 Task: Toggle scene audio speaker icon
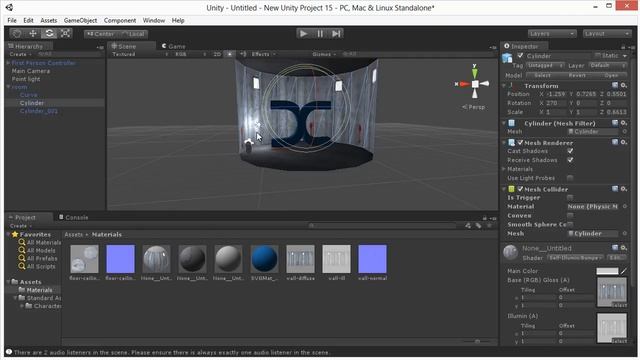[243, 54]
